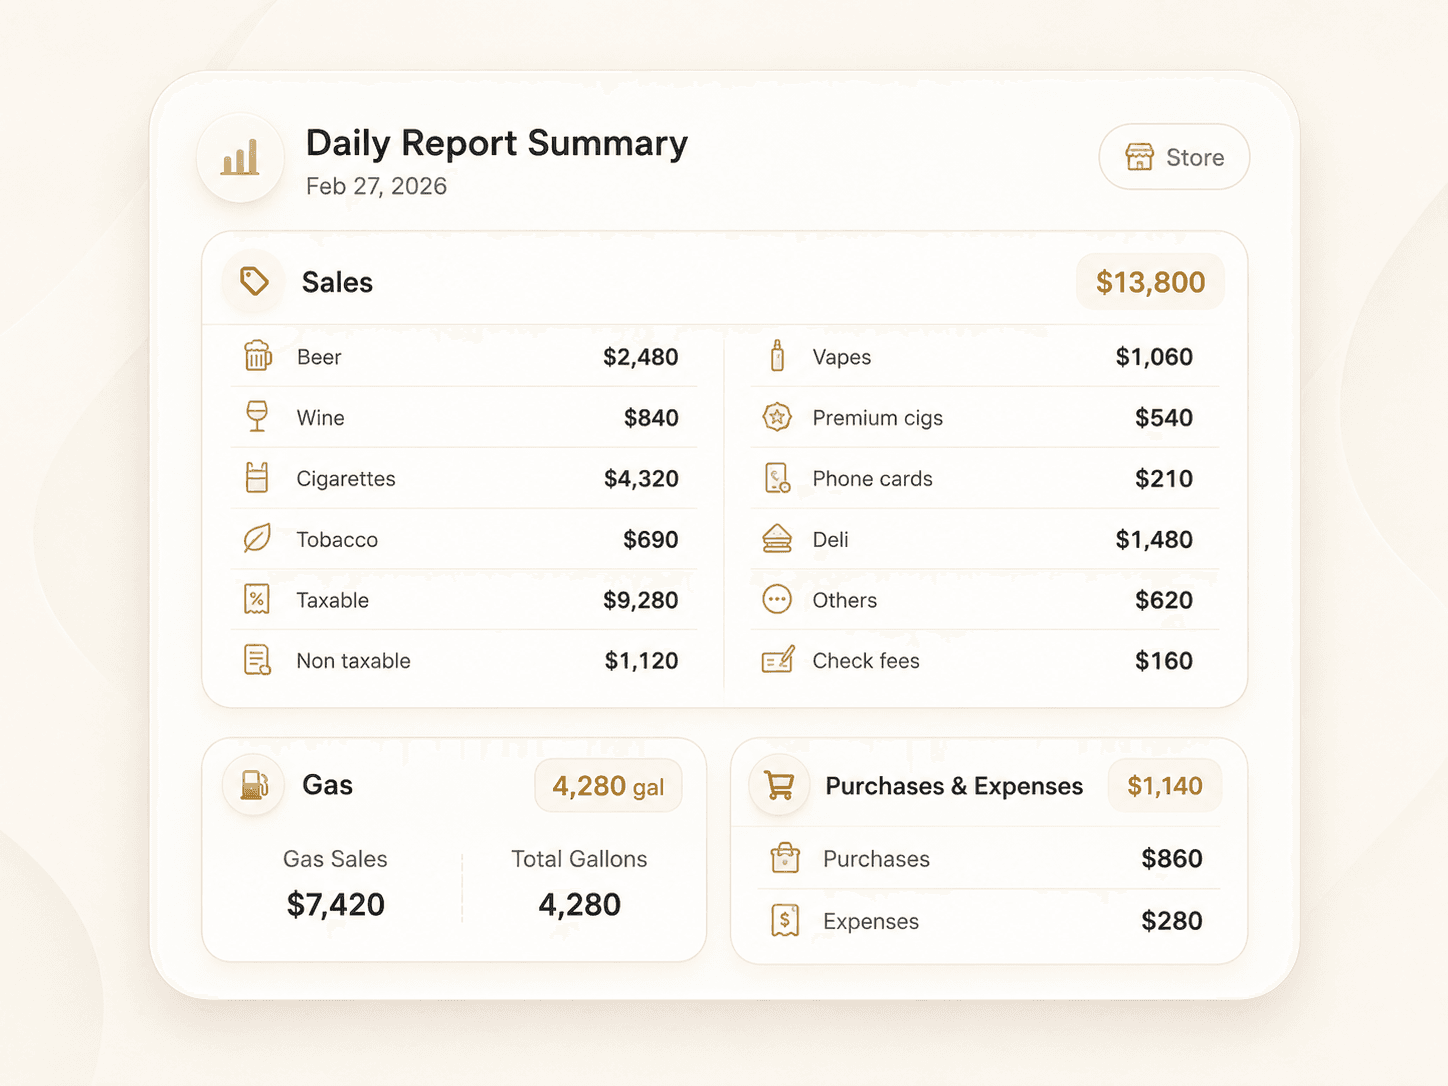This screenshot has width=1448, height=1086.
Task: Click the Deli row label
Action: pos(830,540)
